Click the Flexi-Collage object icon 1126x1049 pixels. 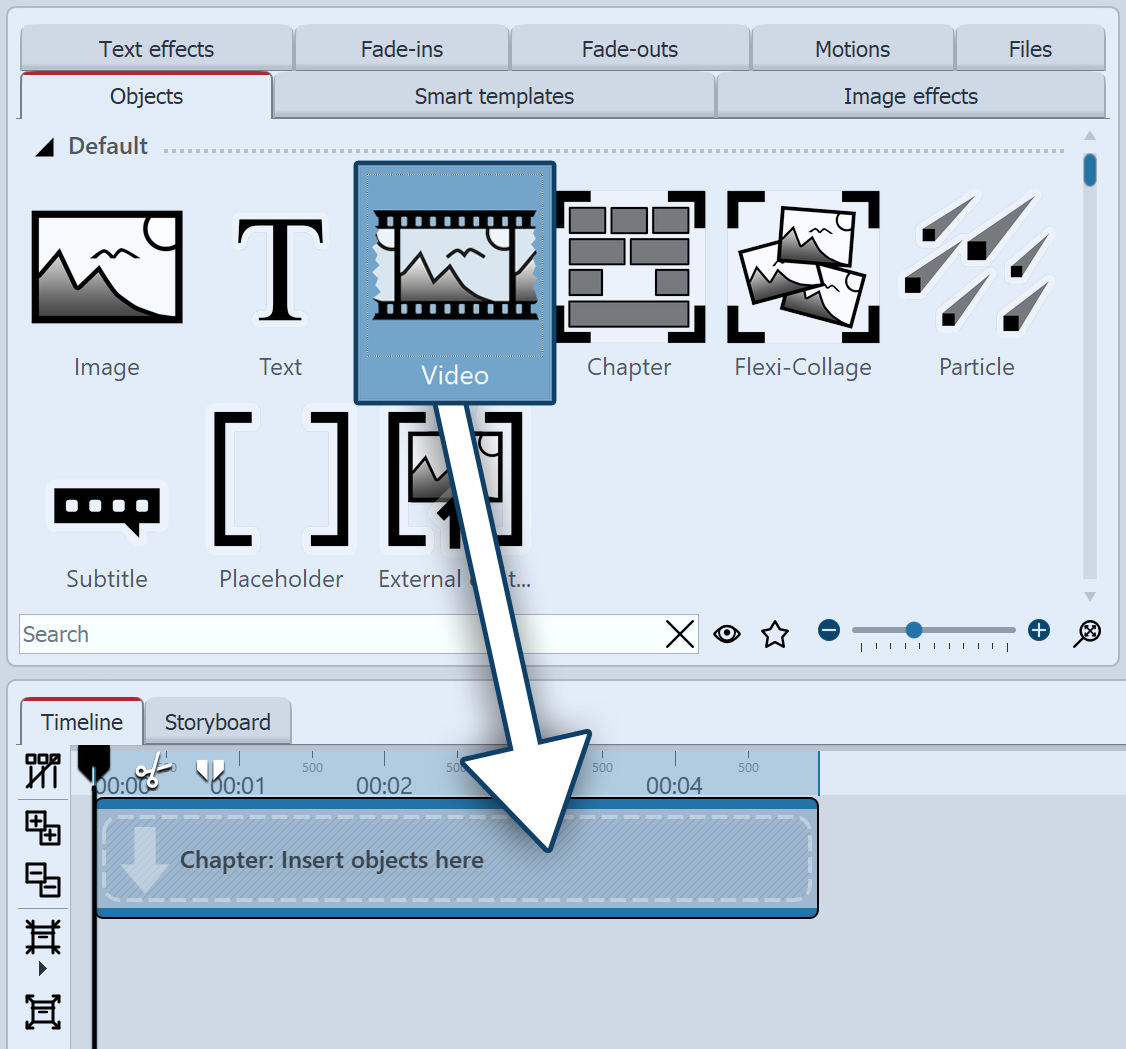[803, 267]
